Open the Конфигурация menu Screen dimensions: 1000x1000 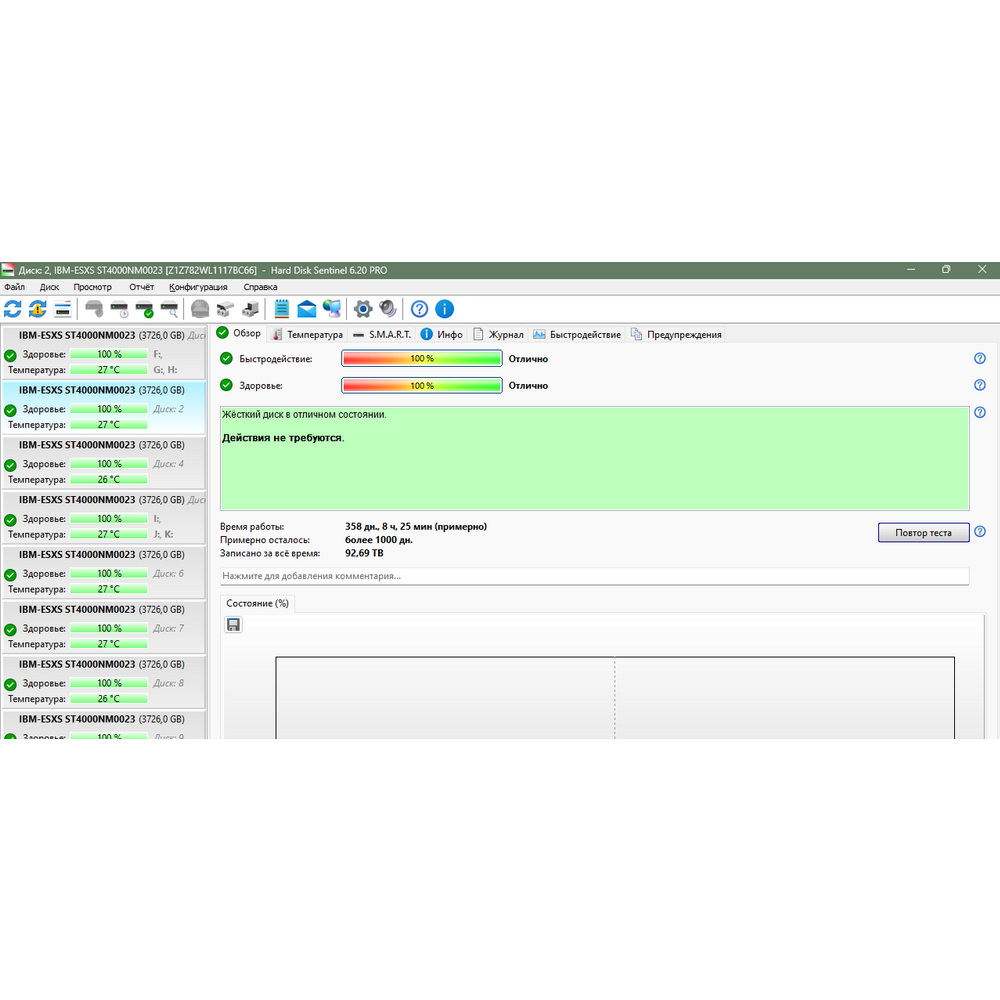(x=198, y=287)
